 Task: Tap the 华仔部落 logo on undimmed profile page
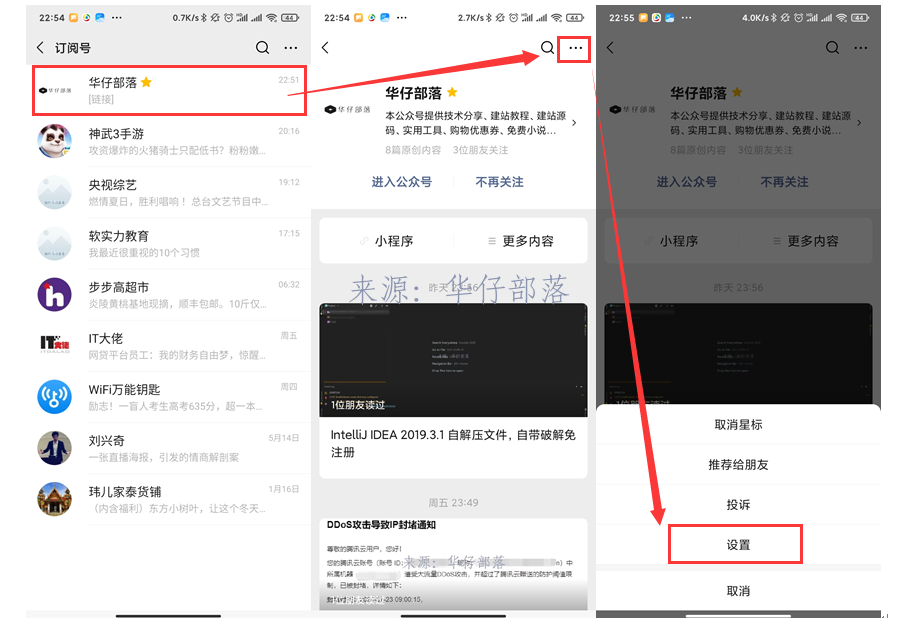point(348,109)
